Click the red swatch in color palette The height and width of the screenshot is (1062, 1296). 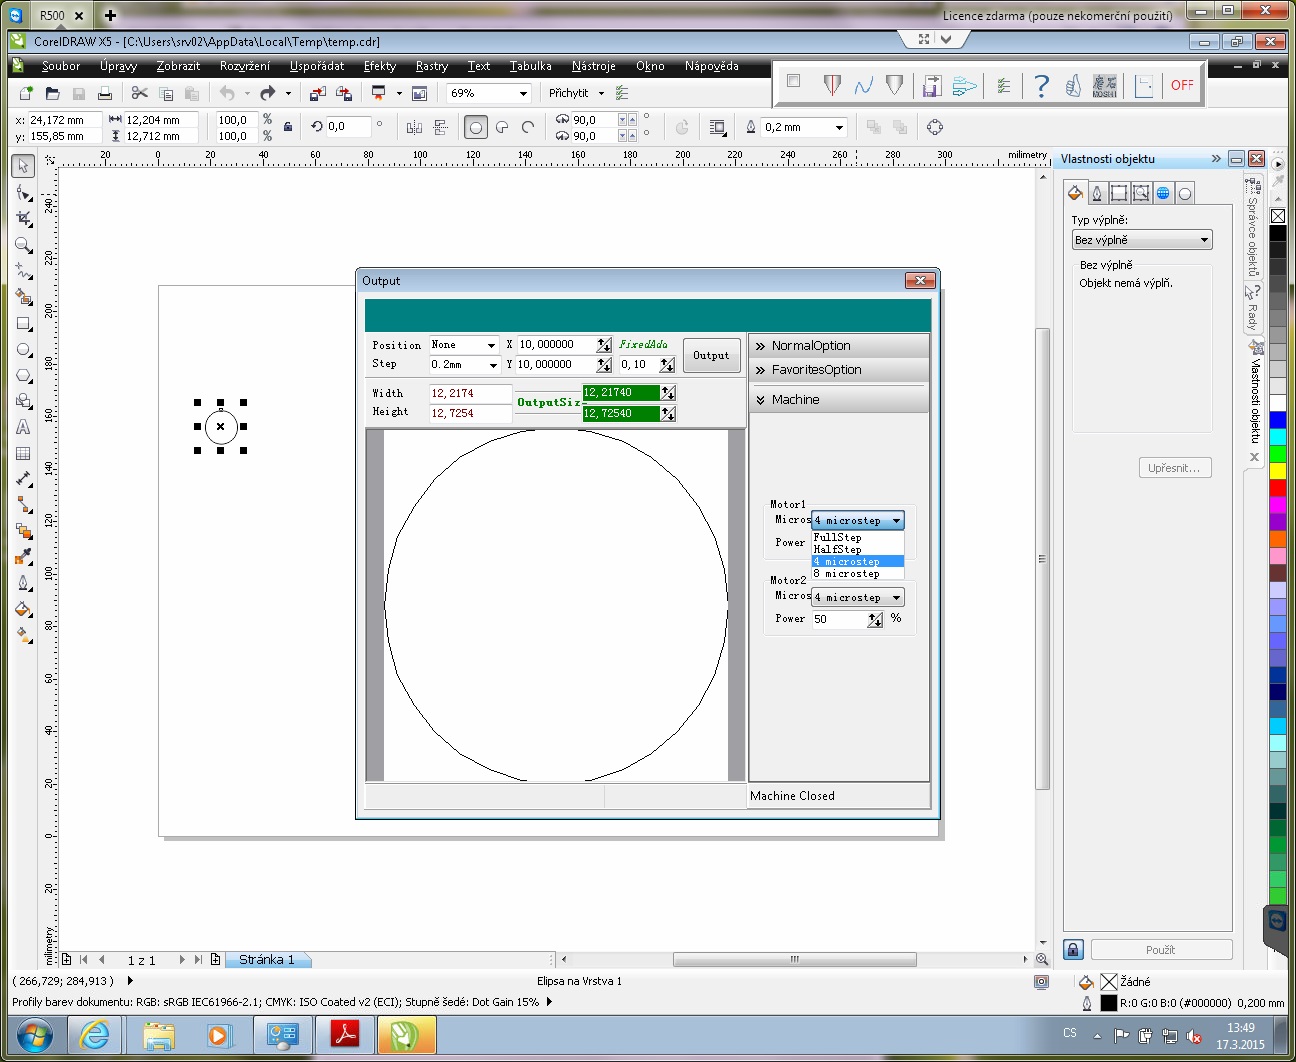(x=1277, y=488)
